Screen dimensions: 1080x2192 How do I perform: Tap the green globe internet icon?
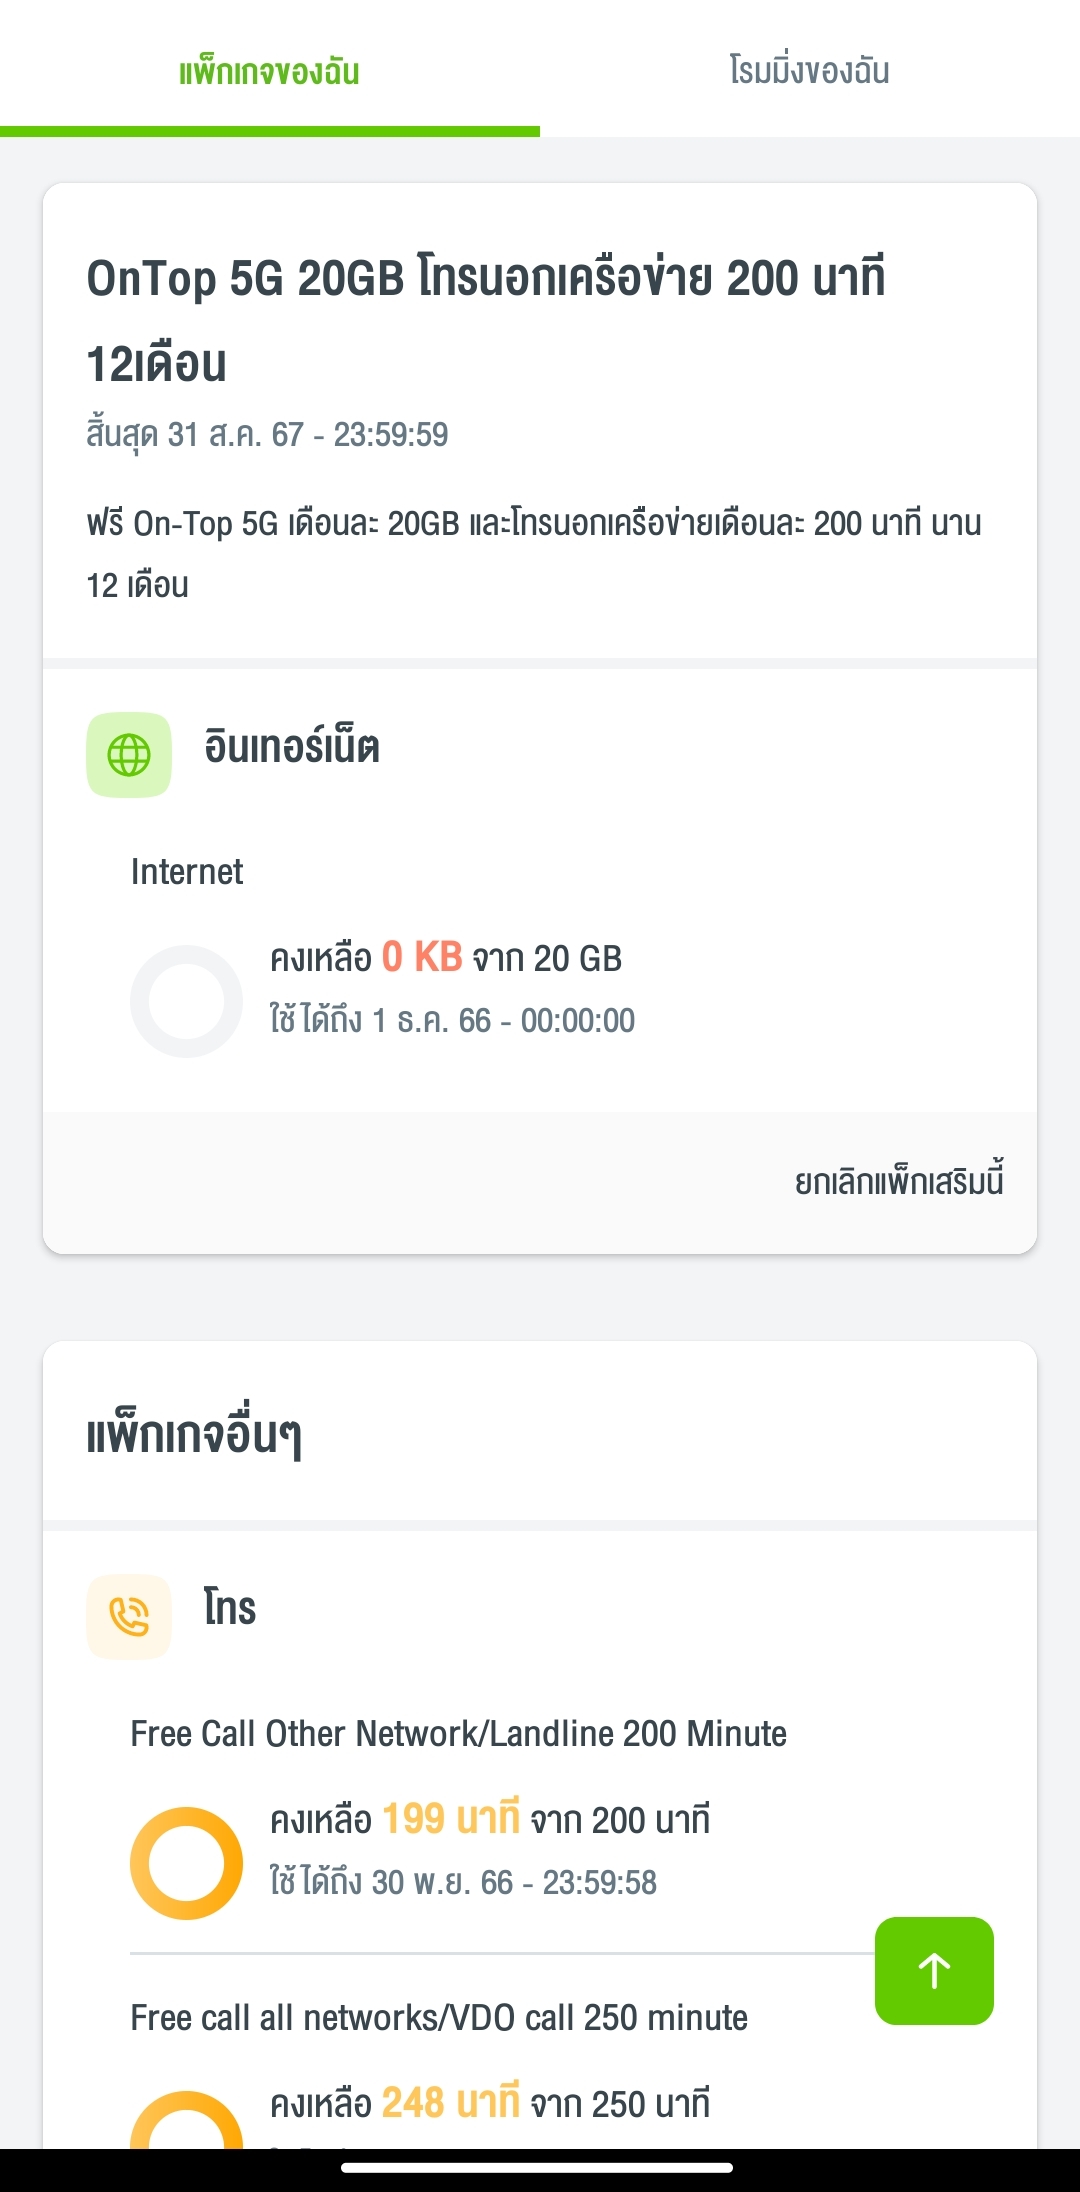[x=129, y=755]
